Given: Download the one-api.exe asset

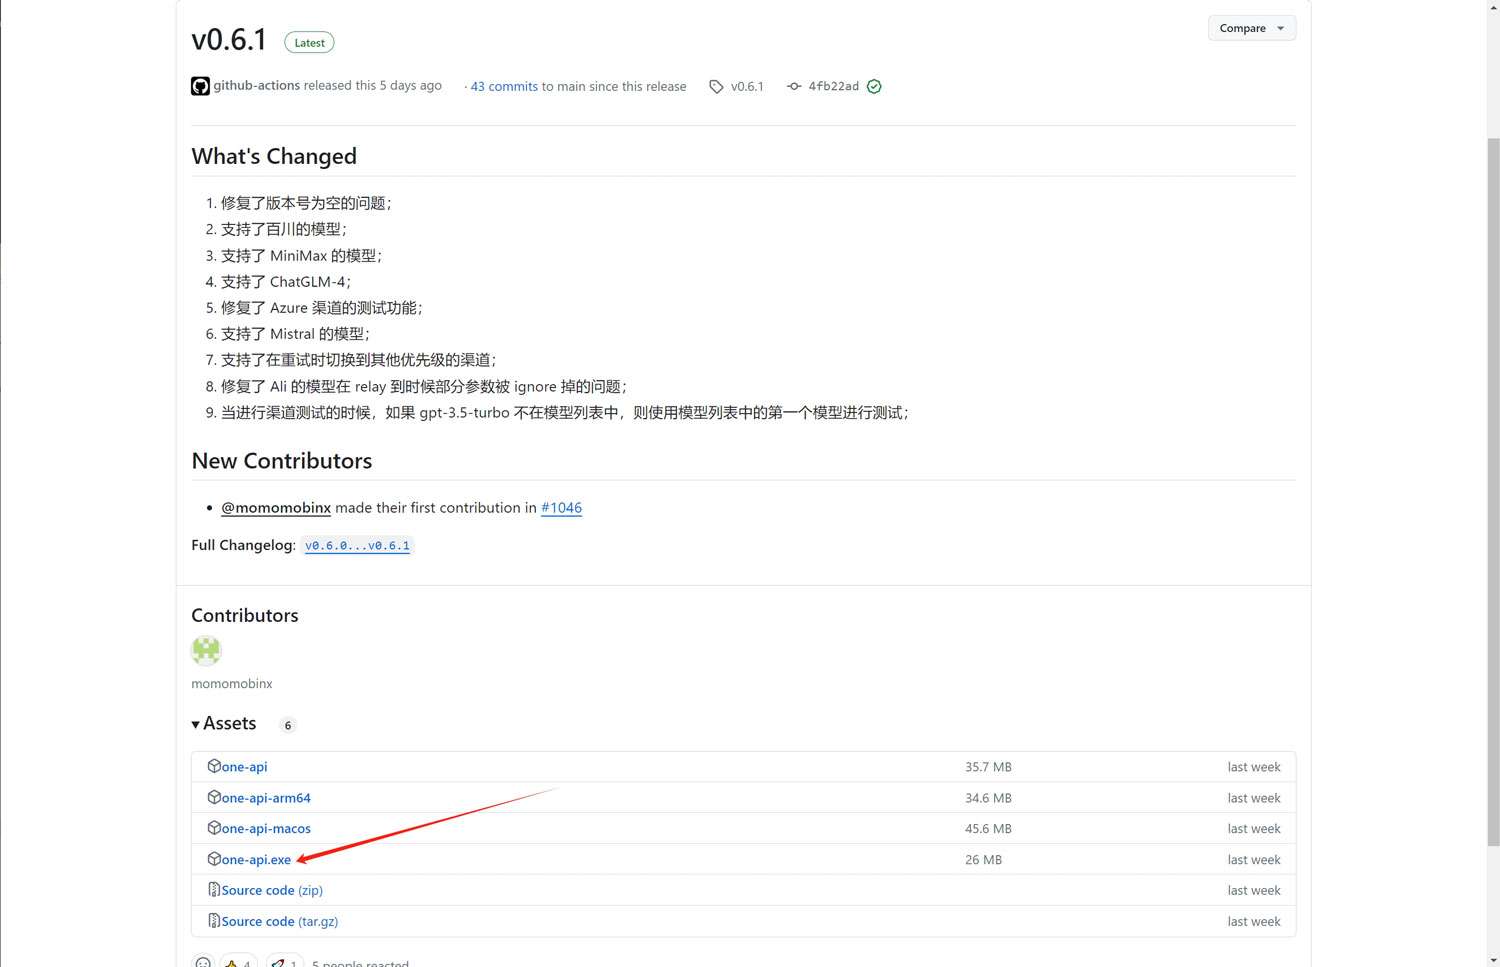Looking at the screenshot, I should pos(256,860).
